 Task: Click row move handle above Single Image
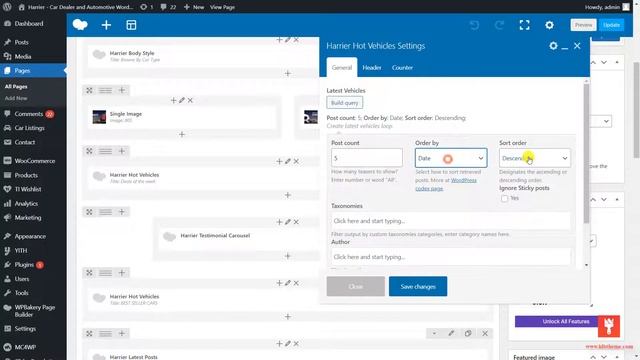click(89, 90)
